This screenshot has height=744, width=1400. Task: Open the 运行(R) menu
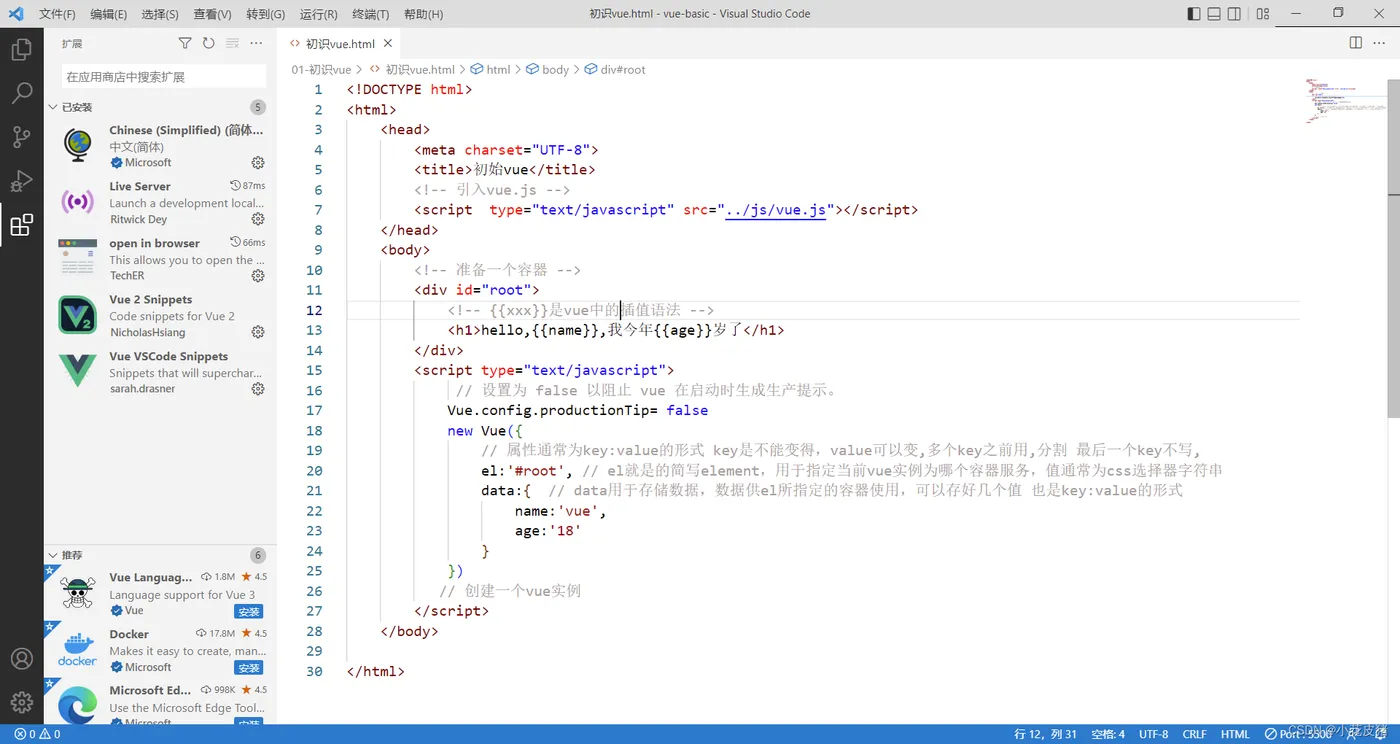click(318, 14)
